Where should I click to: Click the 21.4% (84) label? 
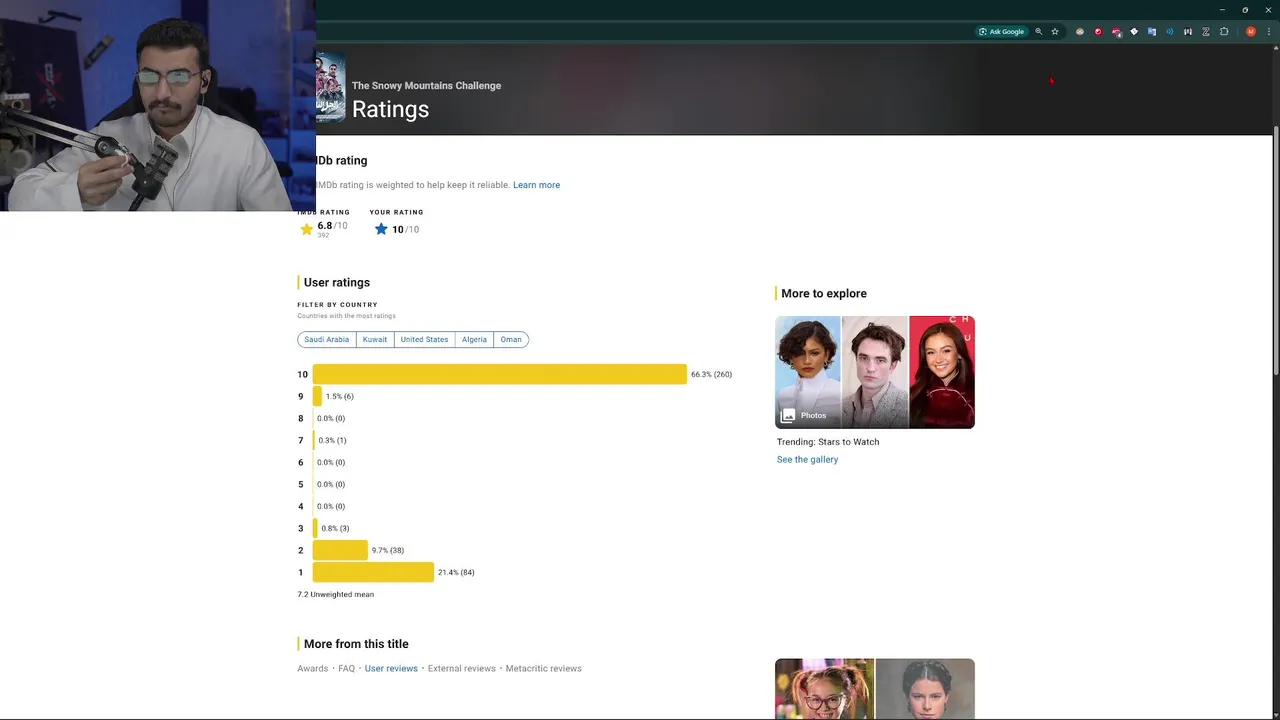click(x=456, y=573)
